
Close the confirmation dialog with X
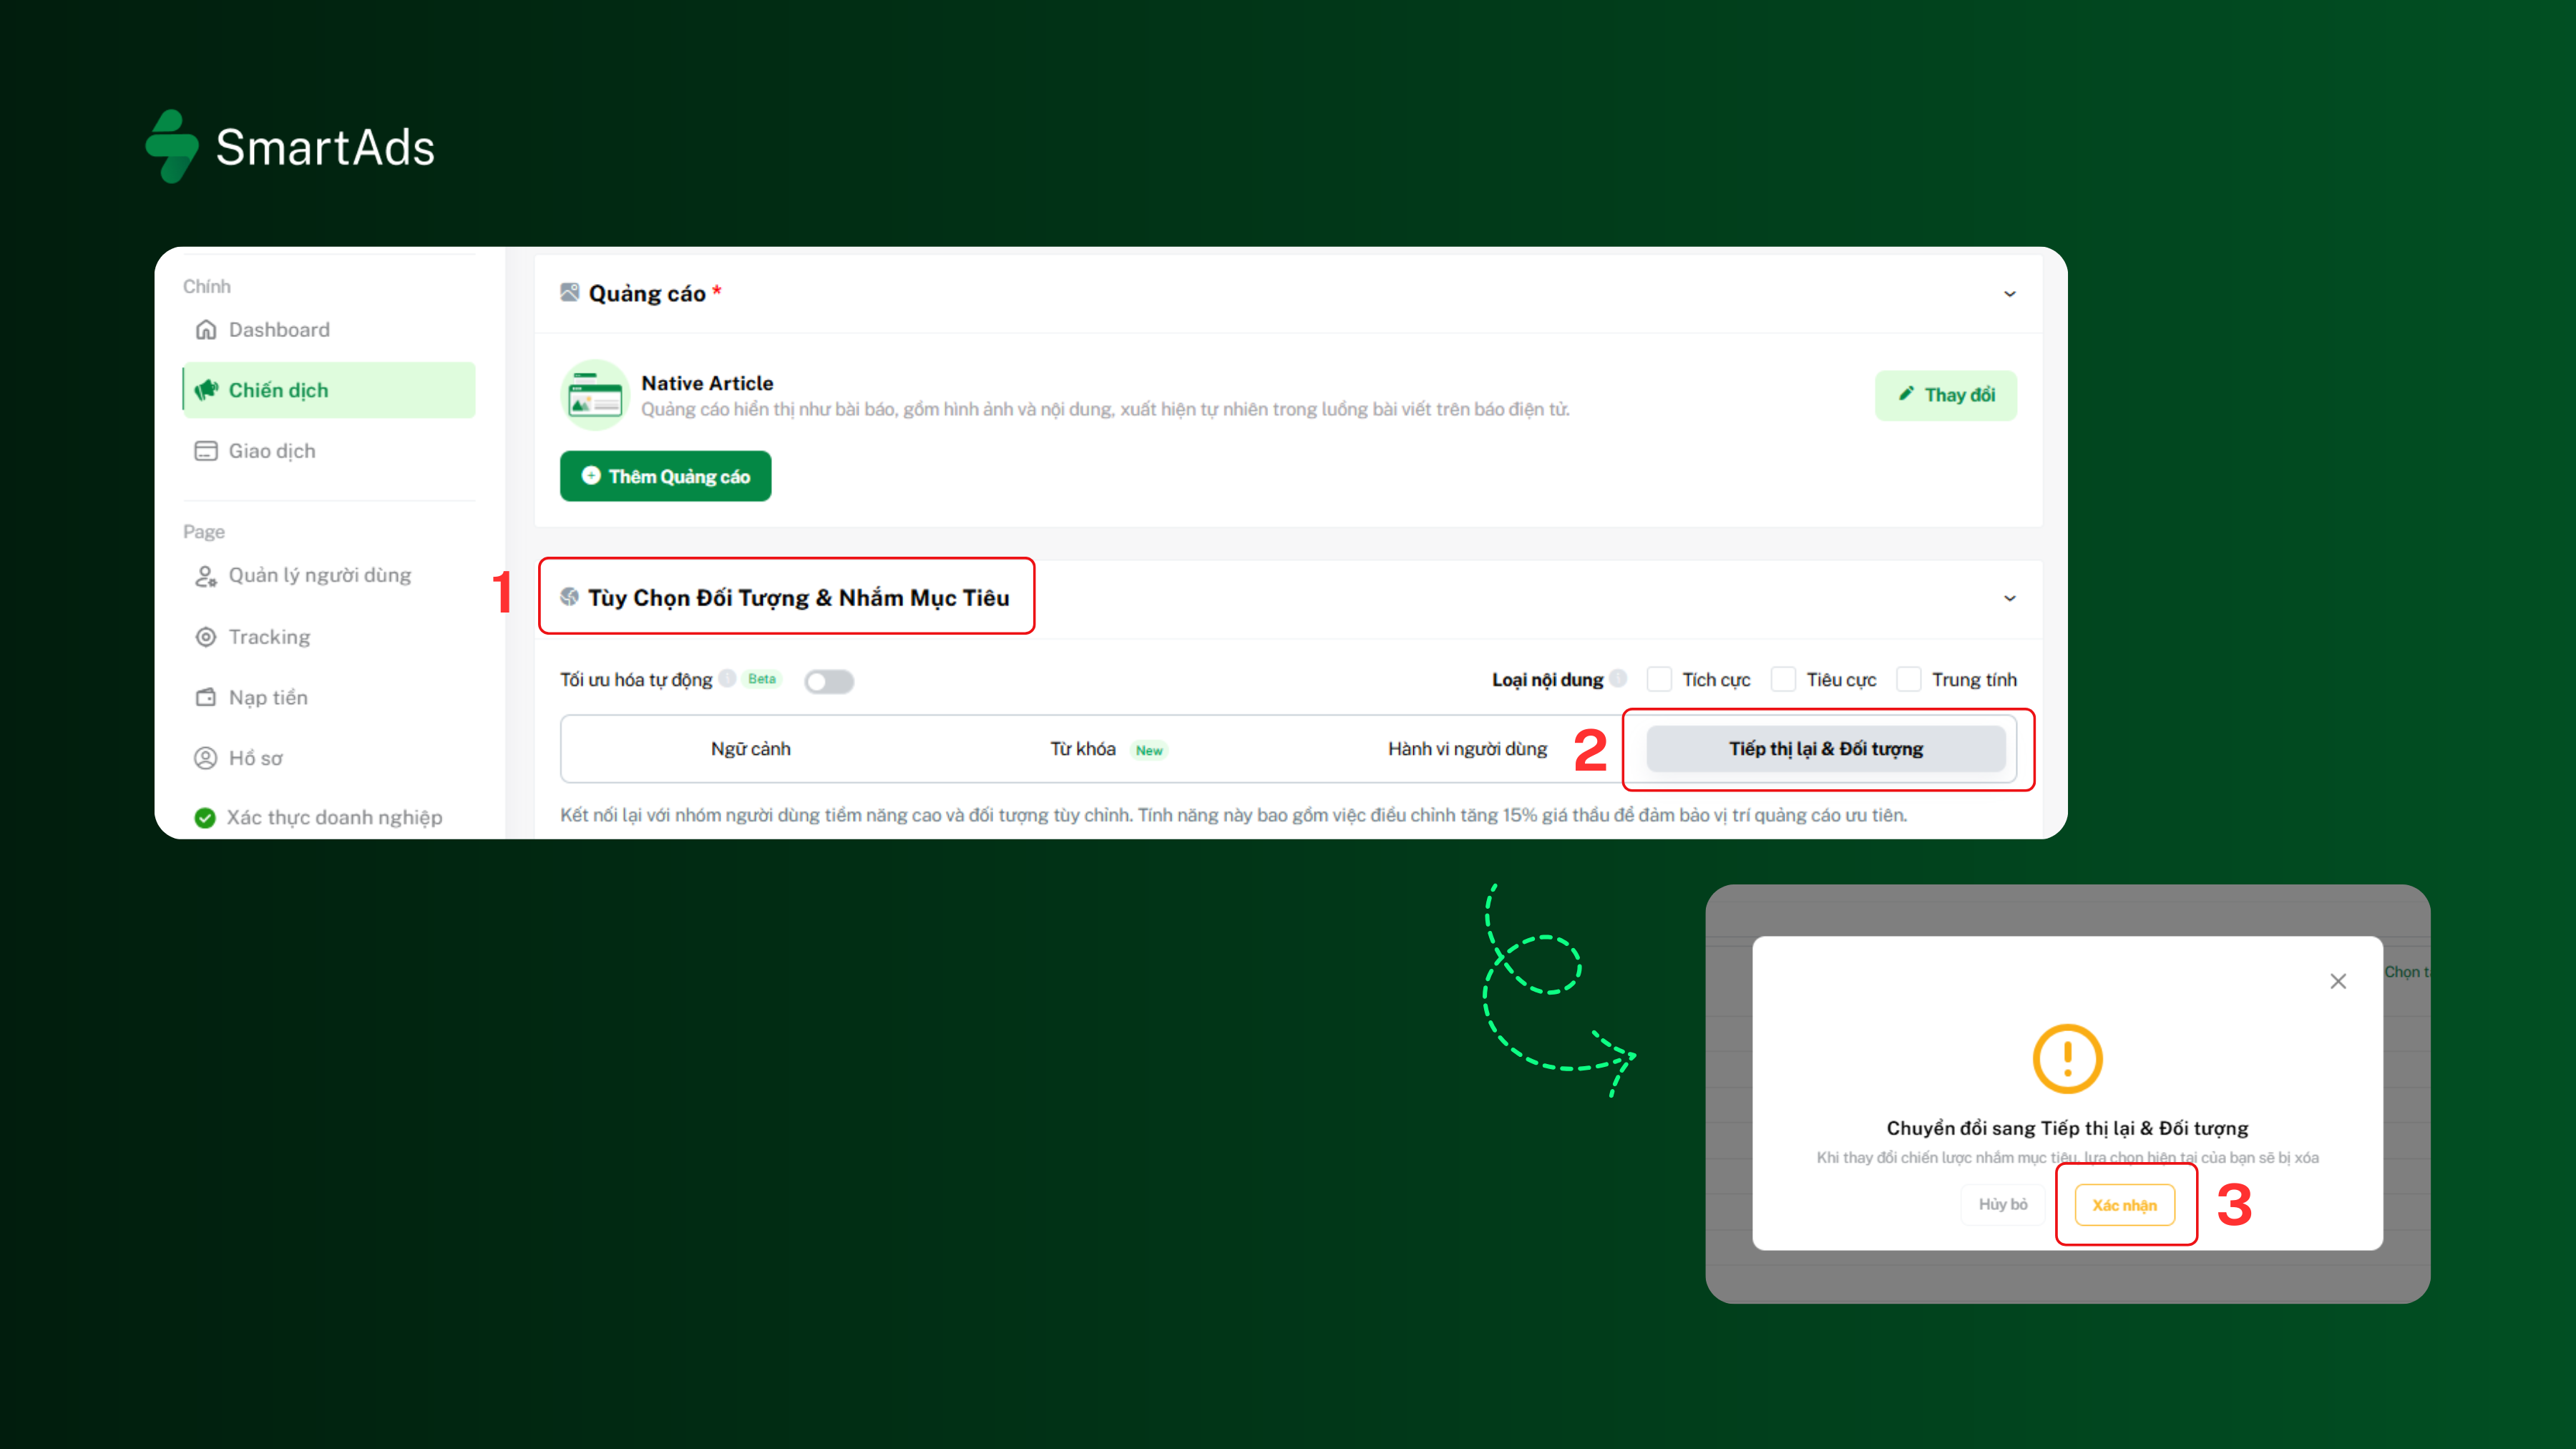2338,981
